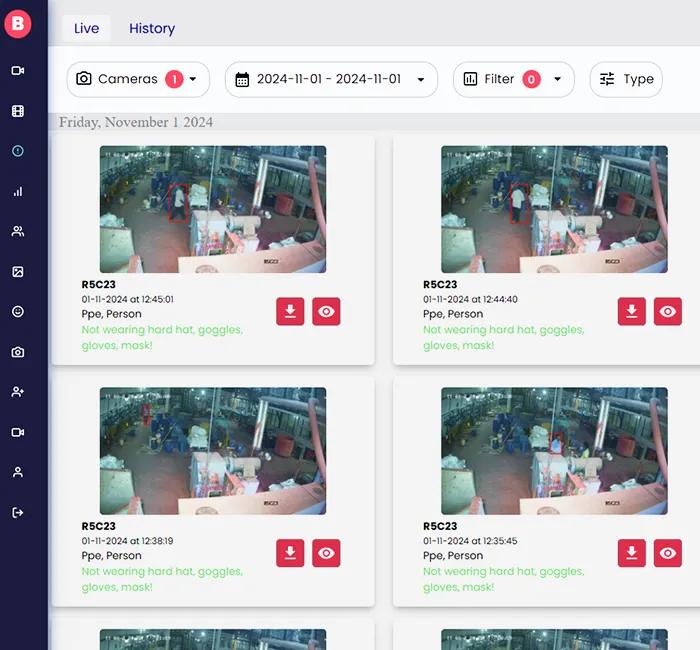The height and width of the screenshot is (650, 700).
Task: View the 12:45:01 alert with eye button
Action: coord(326,311)
